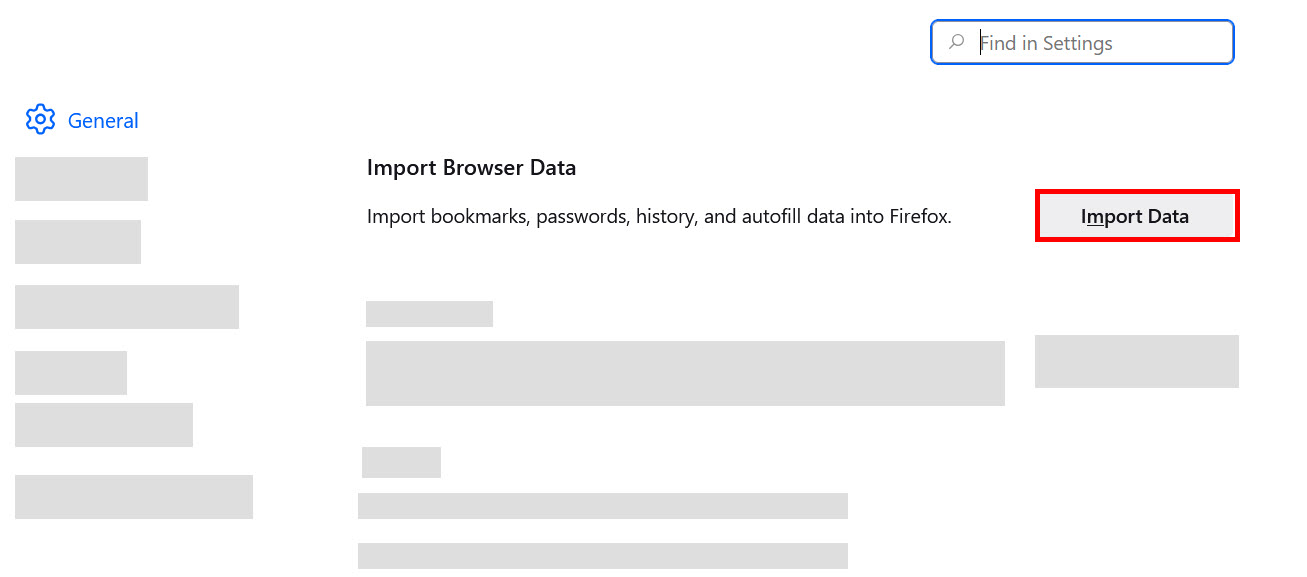Click the search field's blue border area
This screenshot has width=1307, height=577.
pyautogui.click(x=1082, y=19)
